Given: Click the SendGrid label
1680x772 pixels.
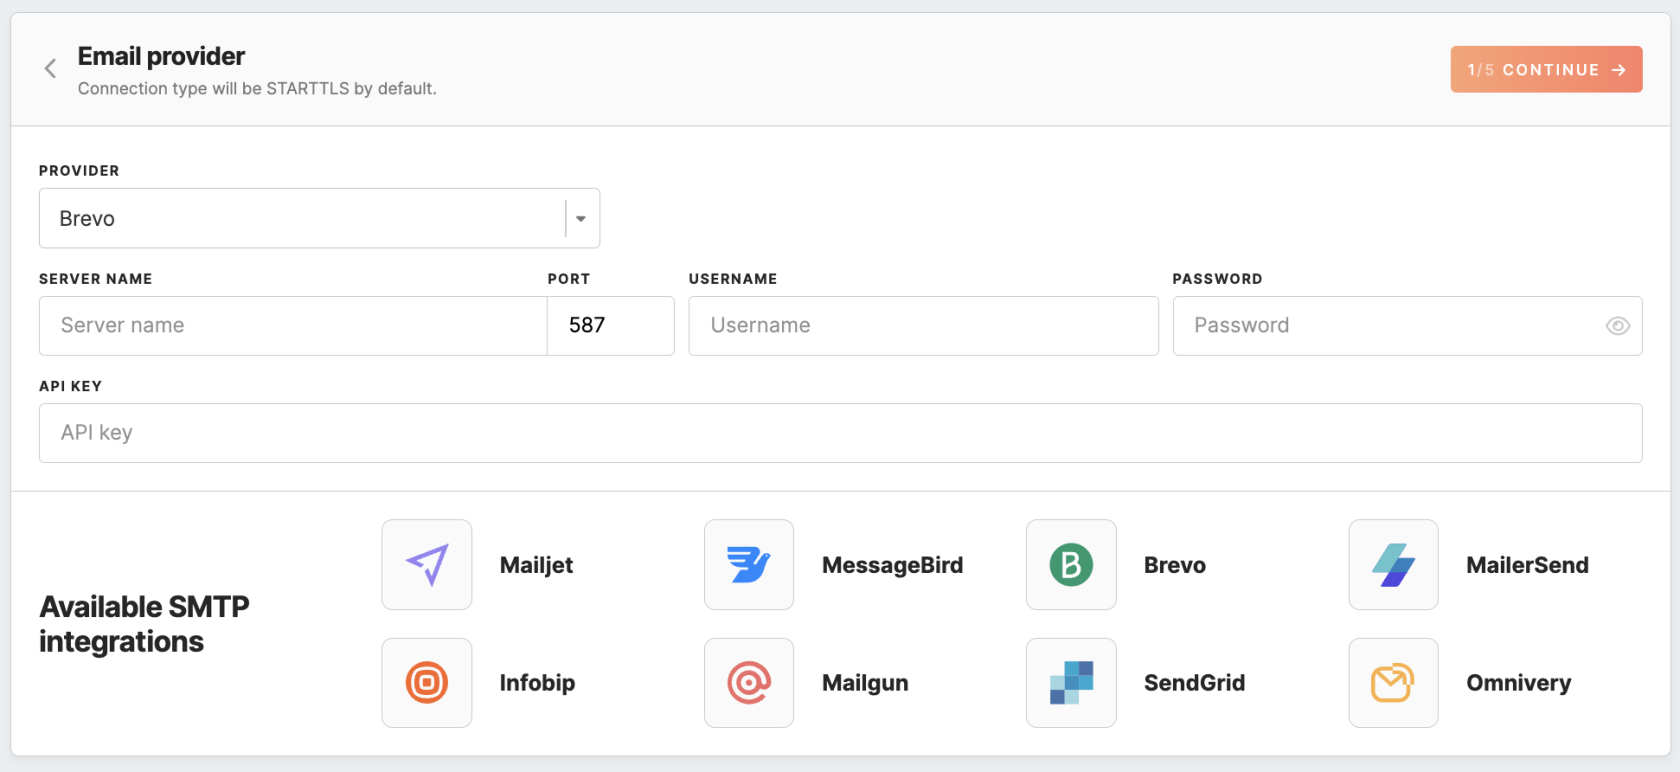Looking at the screenshot, I should pyautogui.click(x=1194, y=683).
